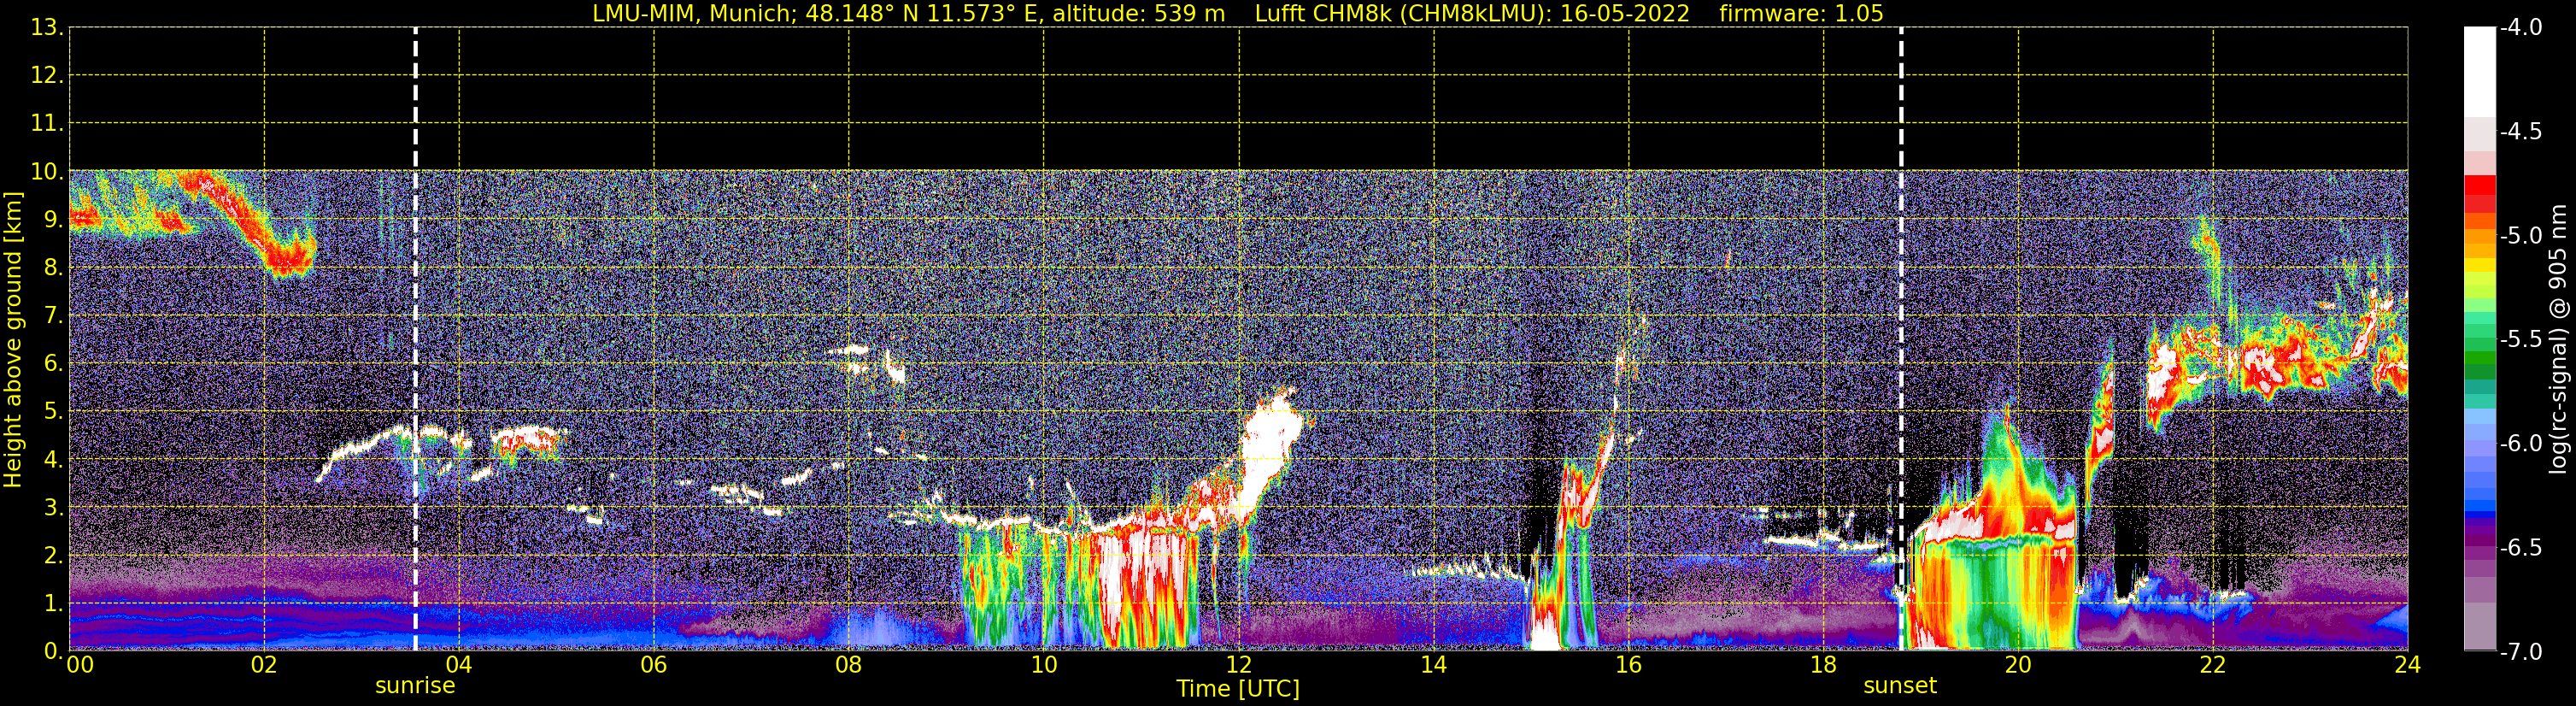Click the '18' tick label on time axis

coord(1824,665)
